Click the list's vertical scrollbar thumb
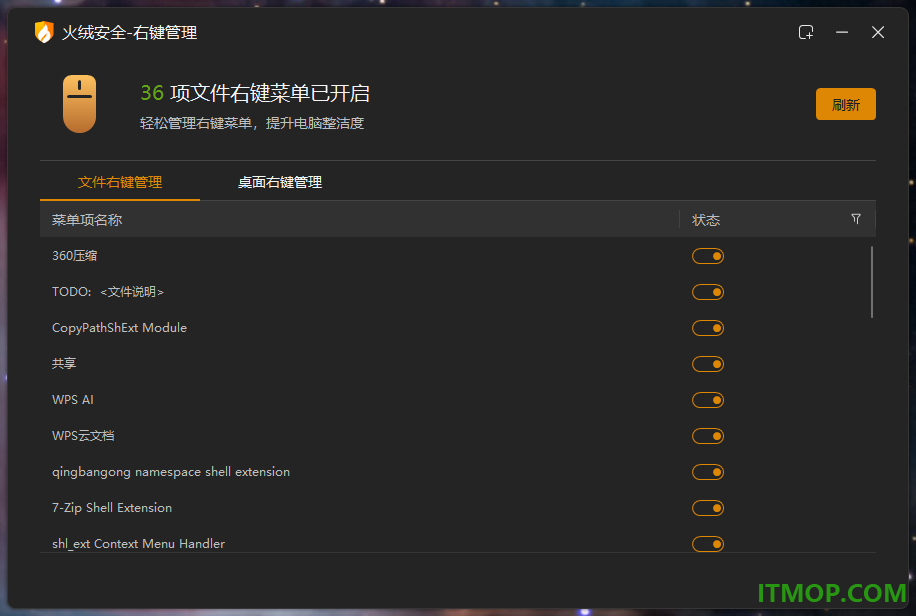Viewport: 916px width, 616px height. coord(872,282)
